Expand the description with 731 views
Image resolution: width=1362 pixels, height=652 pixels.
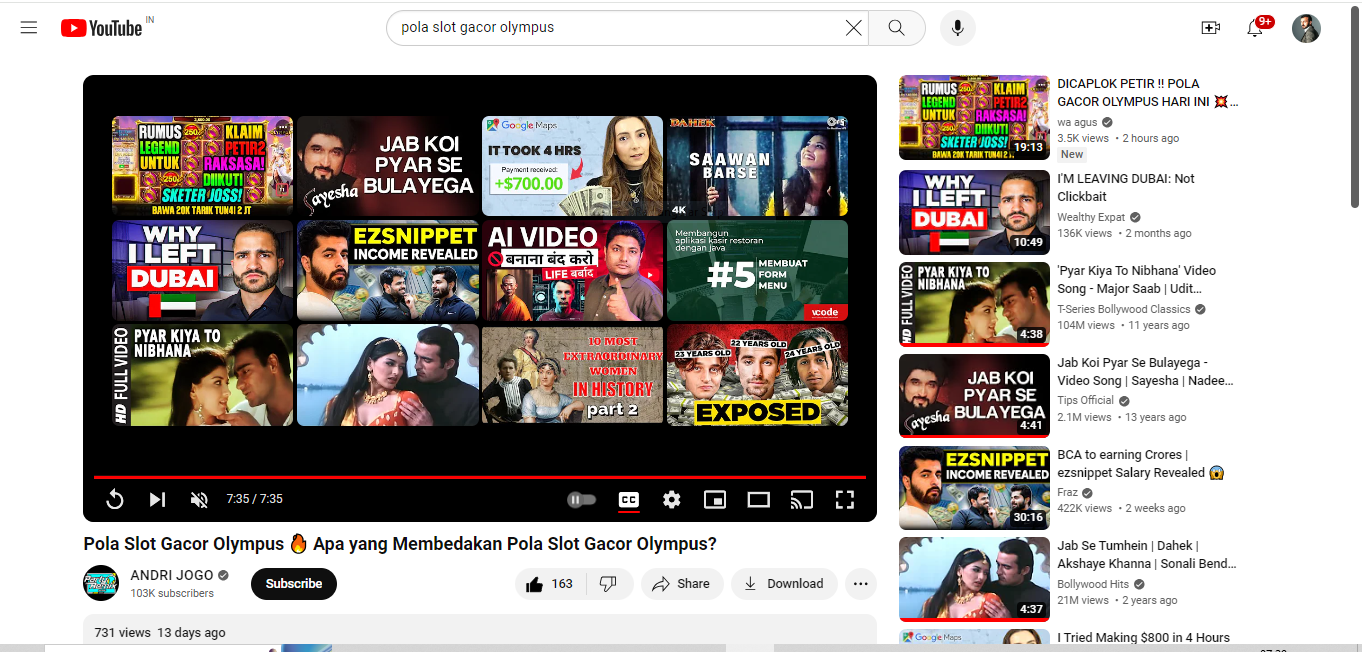coord(480,633)
